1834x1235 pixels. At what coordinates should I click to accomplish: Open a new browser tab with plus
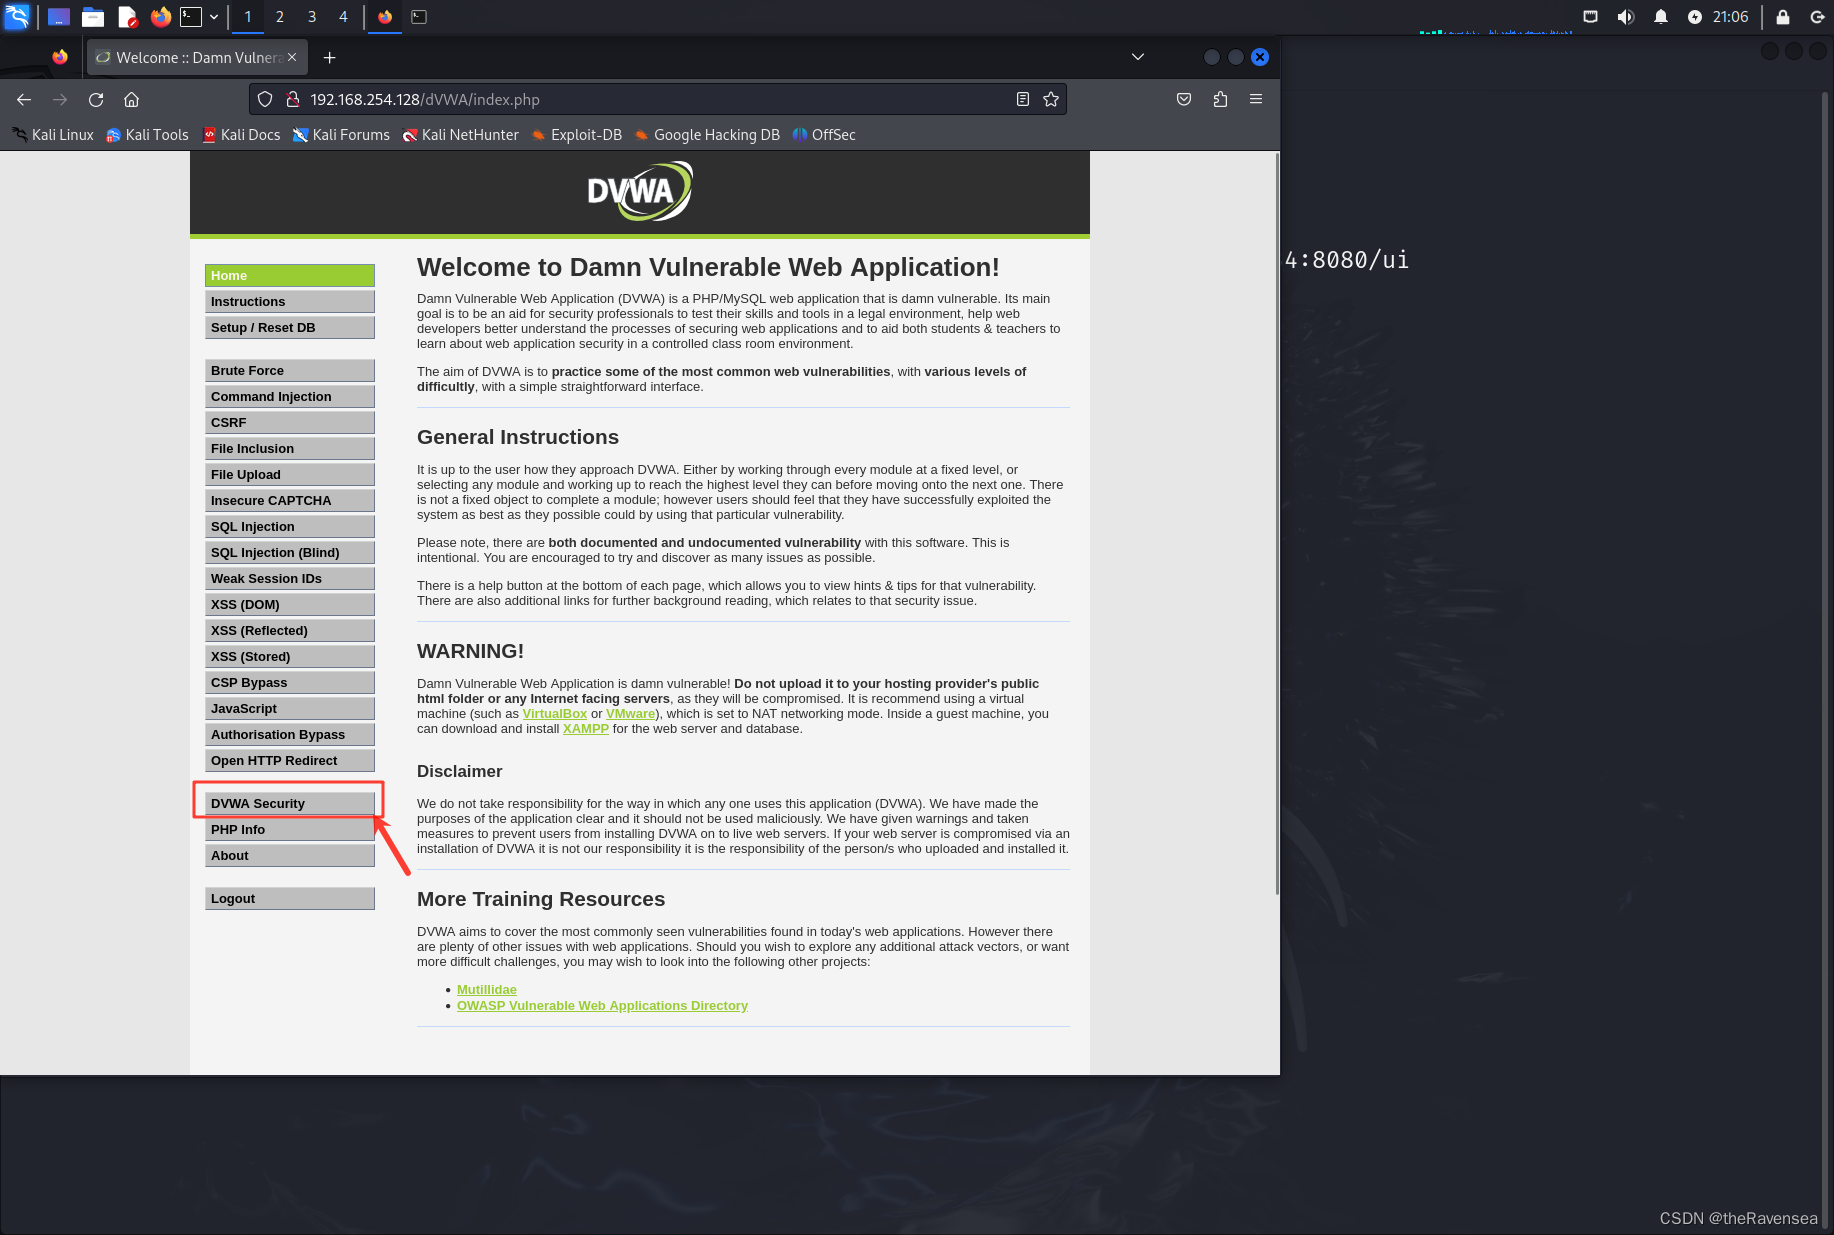329,57
